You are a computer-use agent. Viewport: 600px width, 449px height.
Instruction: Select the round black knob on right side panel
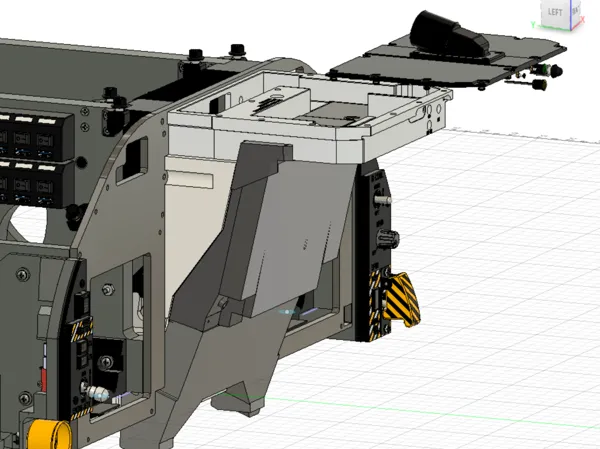[x=388, y=239]
